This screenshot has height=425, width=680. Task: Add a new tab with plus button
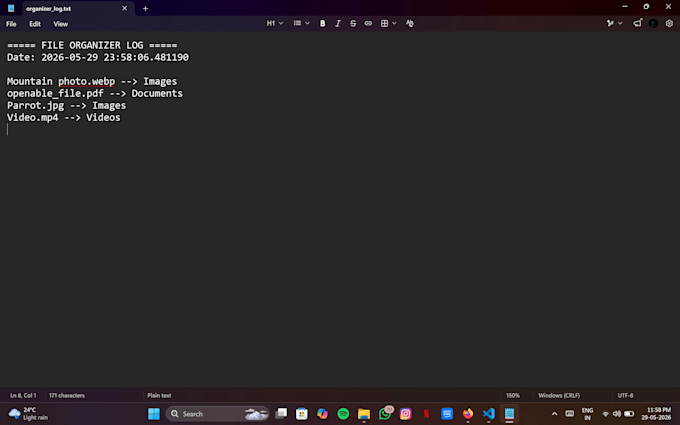pos(145,8)
